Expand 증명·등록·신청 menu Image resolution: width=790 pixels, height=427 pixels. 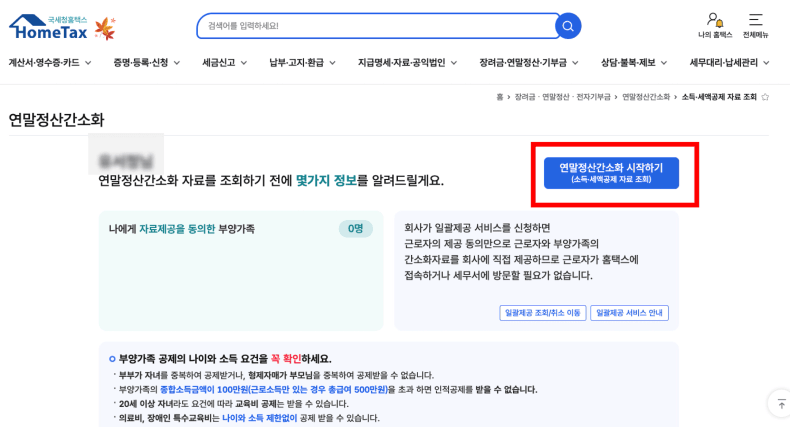click(x=147, y=63)
